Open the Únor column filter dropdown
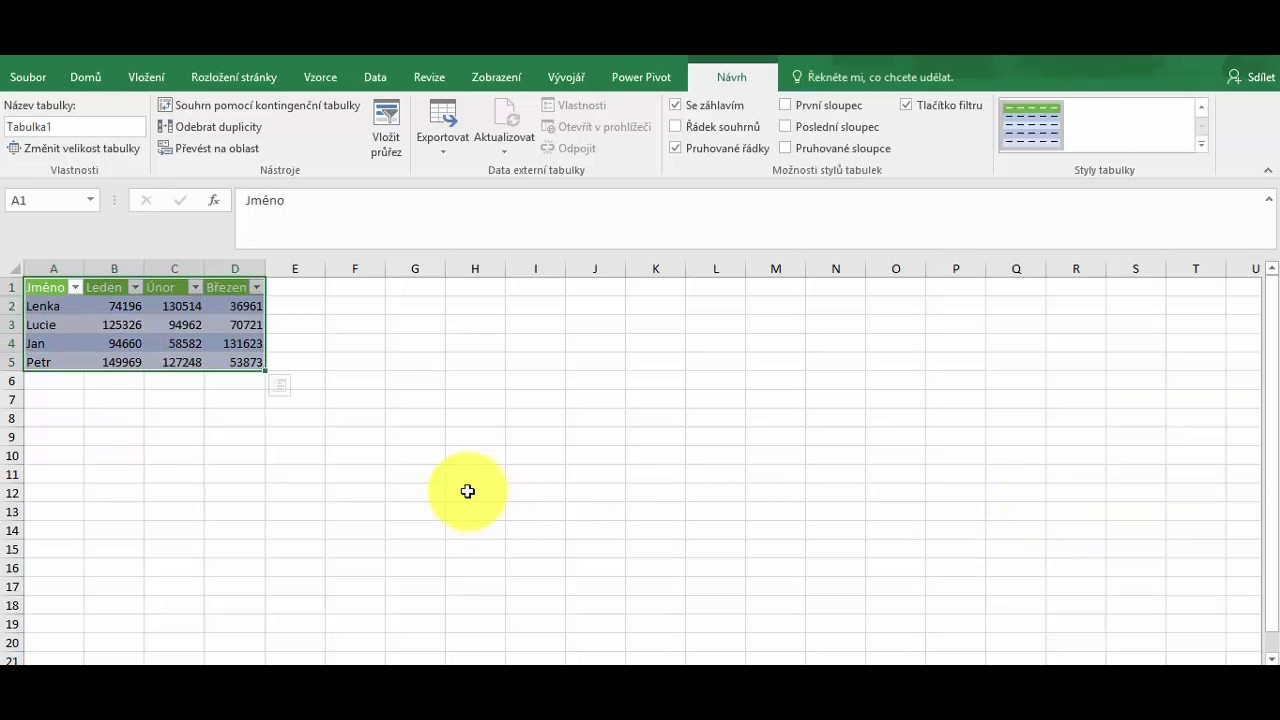 pyautogui.click(x=195, y=288)
